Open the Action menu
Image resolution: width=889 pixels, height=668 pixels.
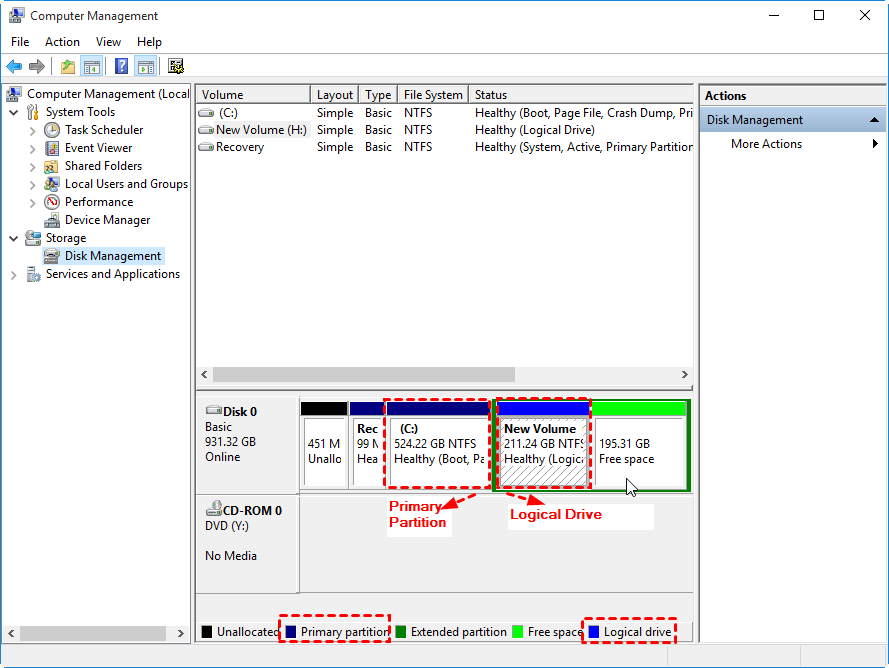[x=62, y=42]
